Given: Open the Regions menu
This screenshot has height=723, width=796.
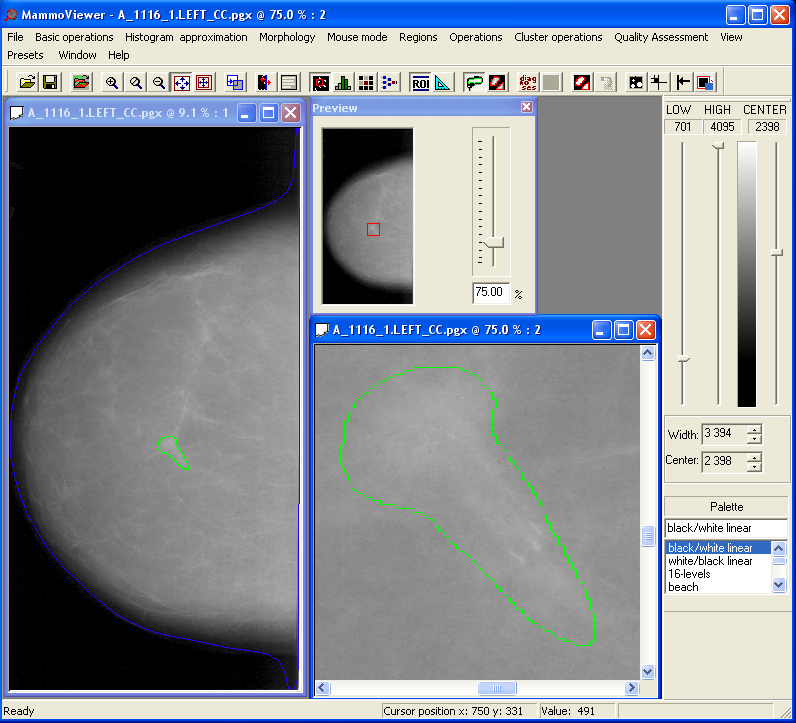Looking at the screenshot, I should (x=418, y=37).
